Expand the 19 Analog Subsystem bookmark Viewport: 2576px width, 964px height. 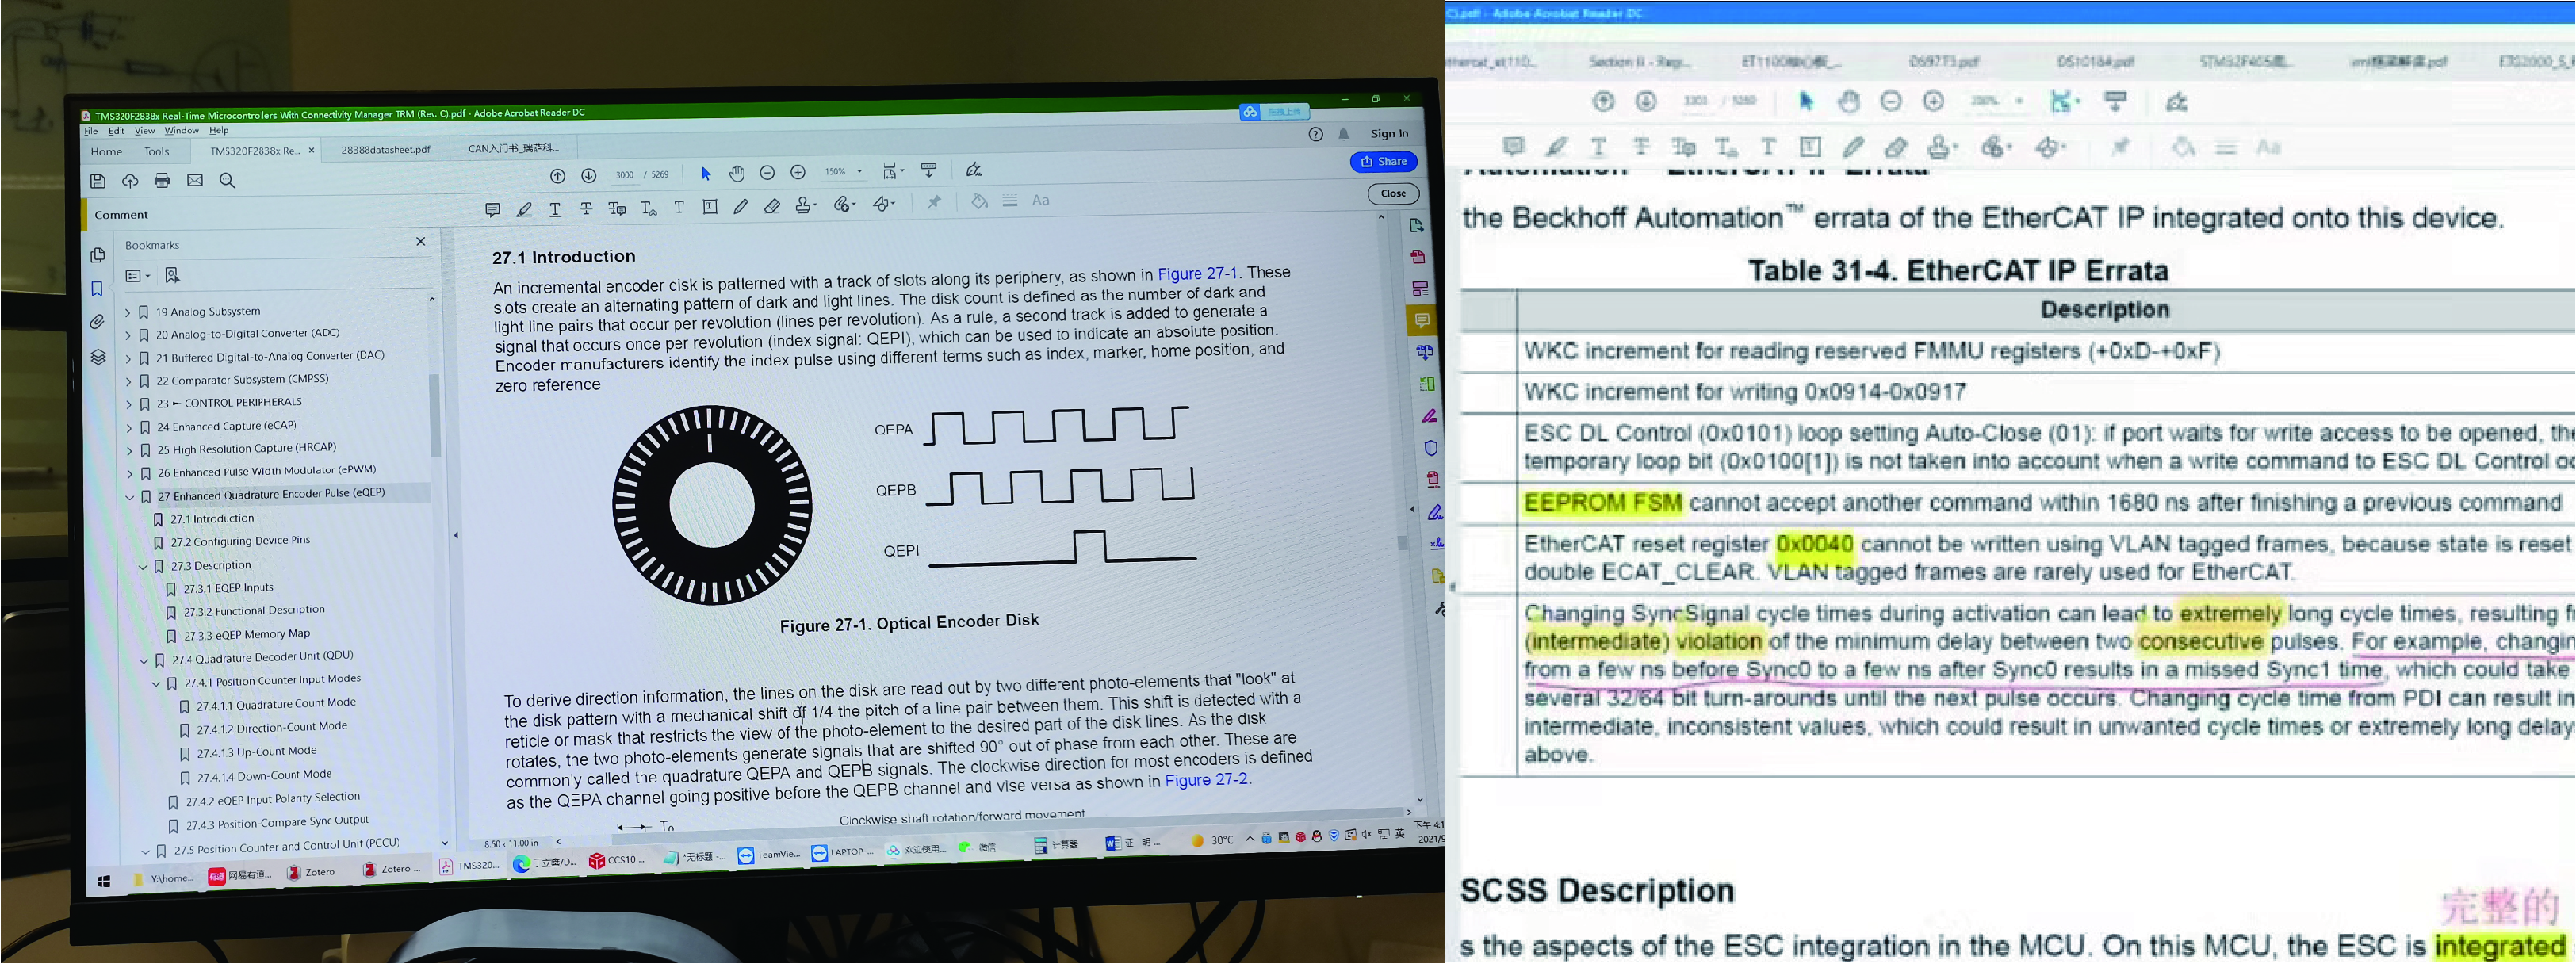point(128,312)
